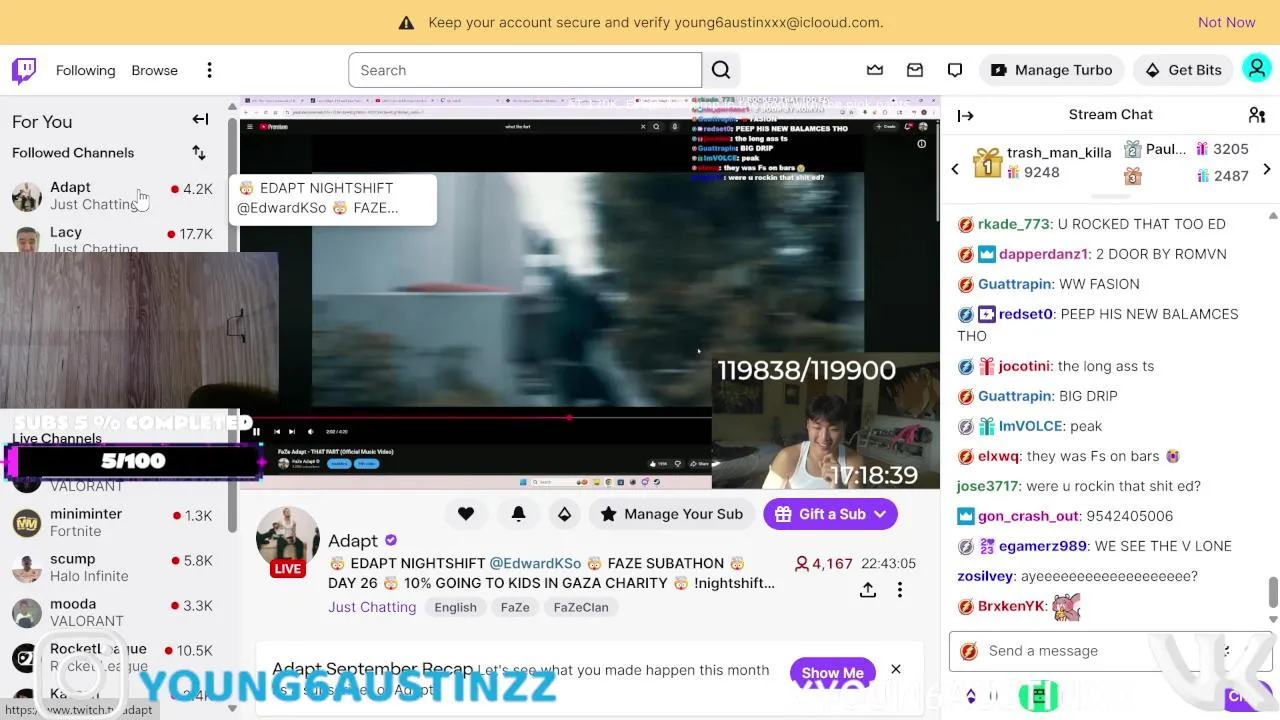Toggle the notification bell for Adapt

pos(518,514)
